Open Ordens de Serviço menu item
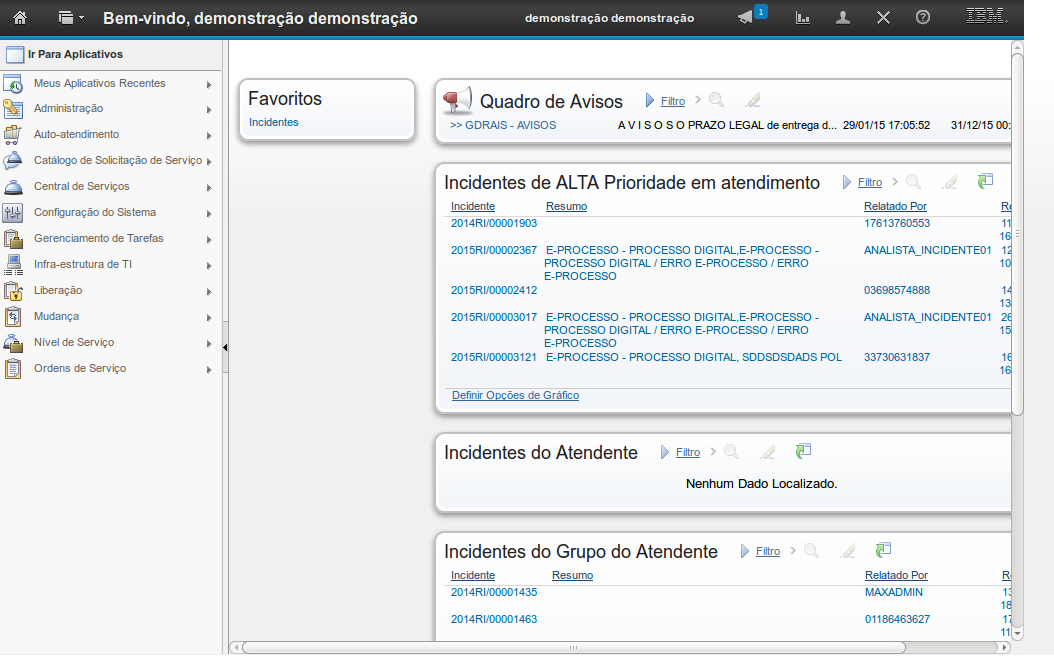The width and height of the screenshot is (1054, 659). point(79,368)
